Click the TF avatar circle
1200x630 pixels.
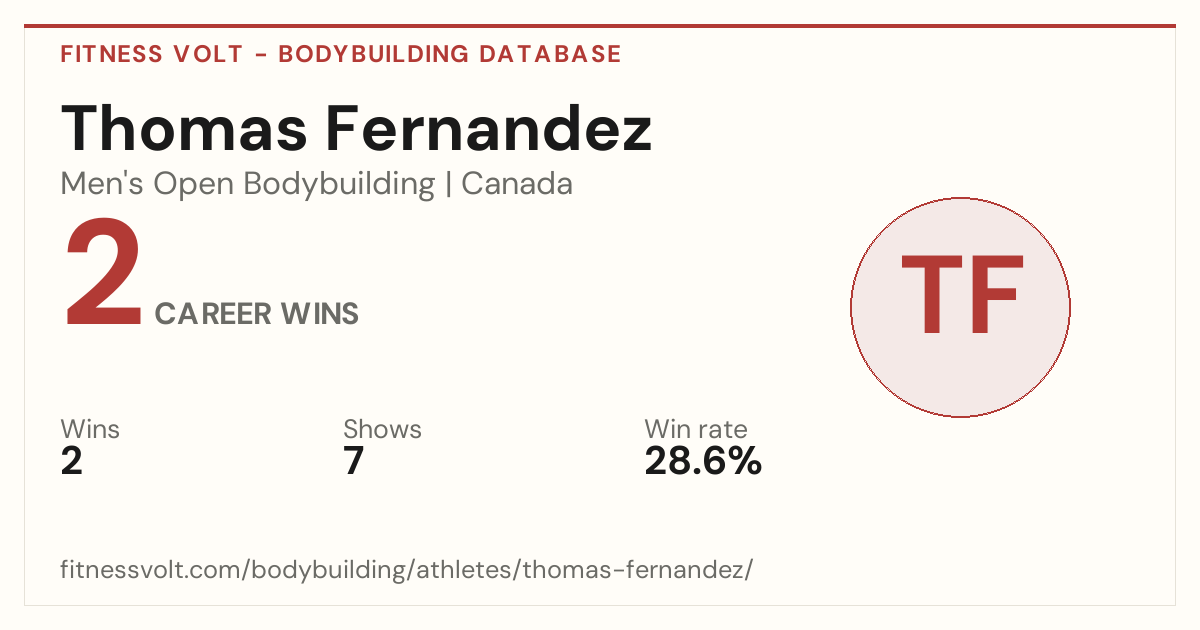[x=960, y=307]
